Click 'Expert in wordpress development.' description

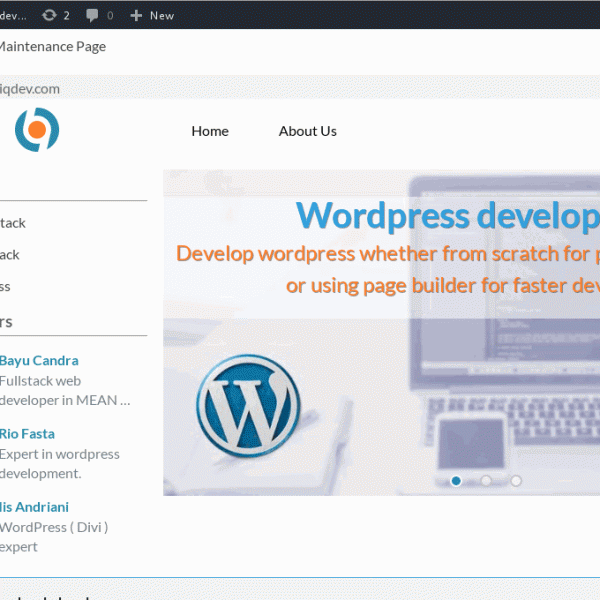click(x=60, y=464)
